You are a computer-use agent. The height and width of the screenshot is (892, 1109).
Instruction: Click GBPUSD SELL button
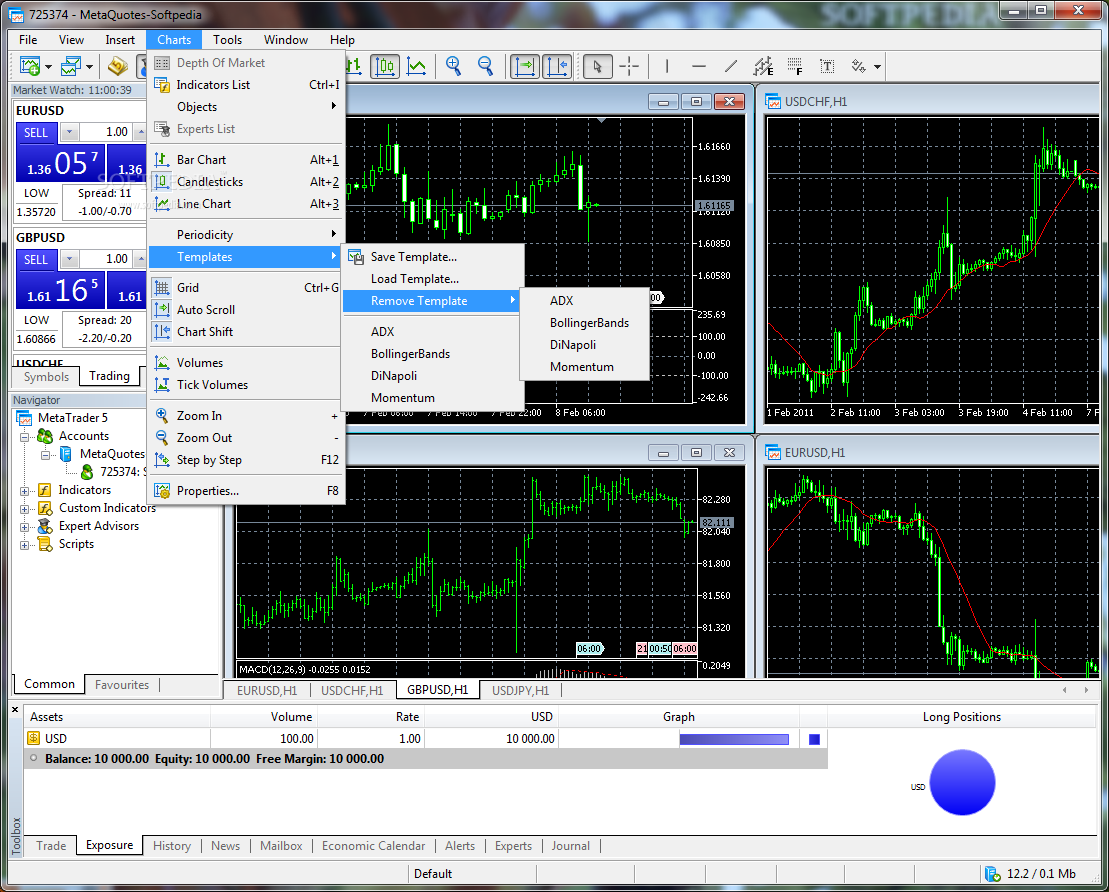[x=36, y=260]
